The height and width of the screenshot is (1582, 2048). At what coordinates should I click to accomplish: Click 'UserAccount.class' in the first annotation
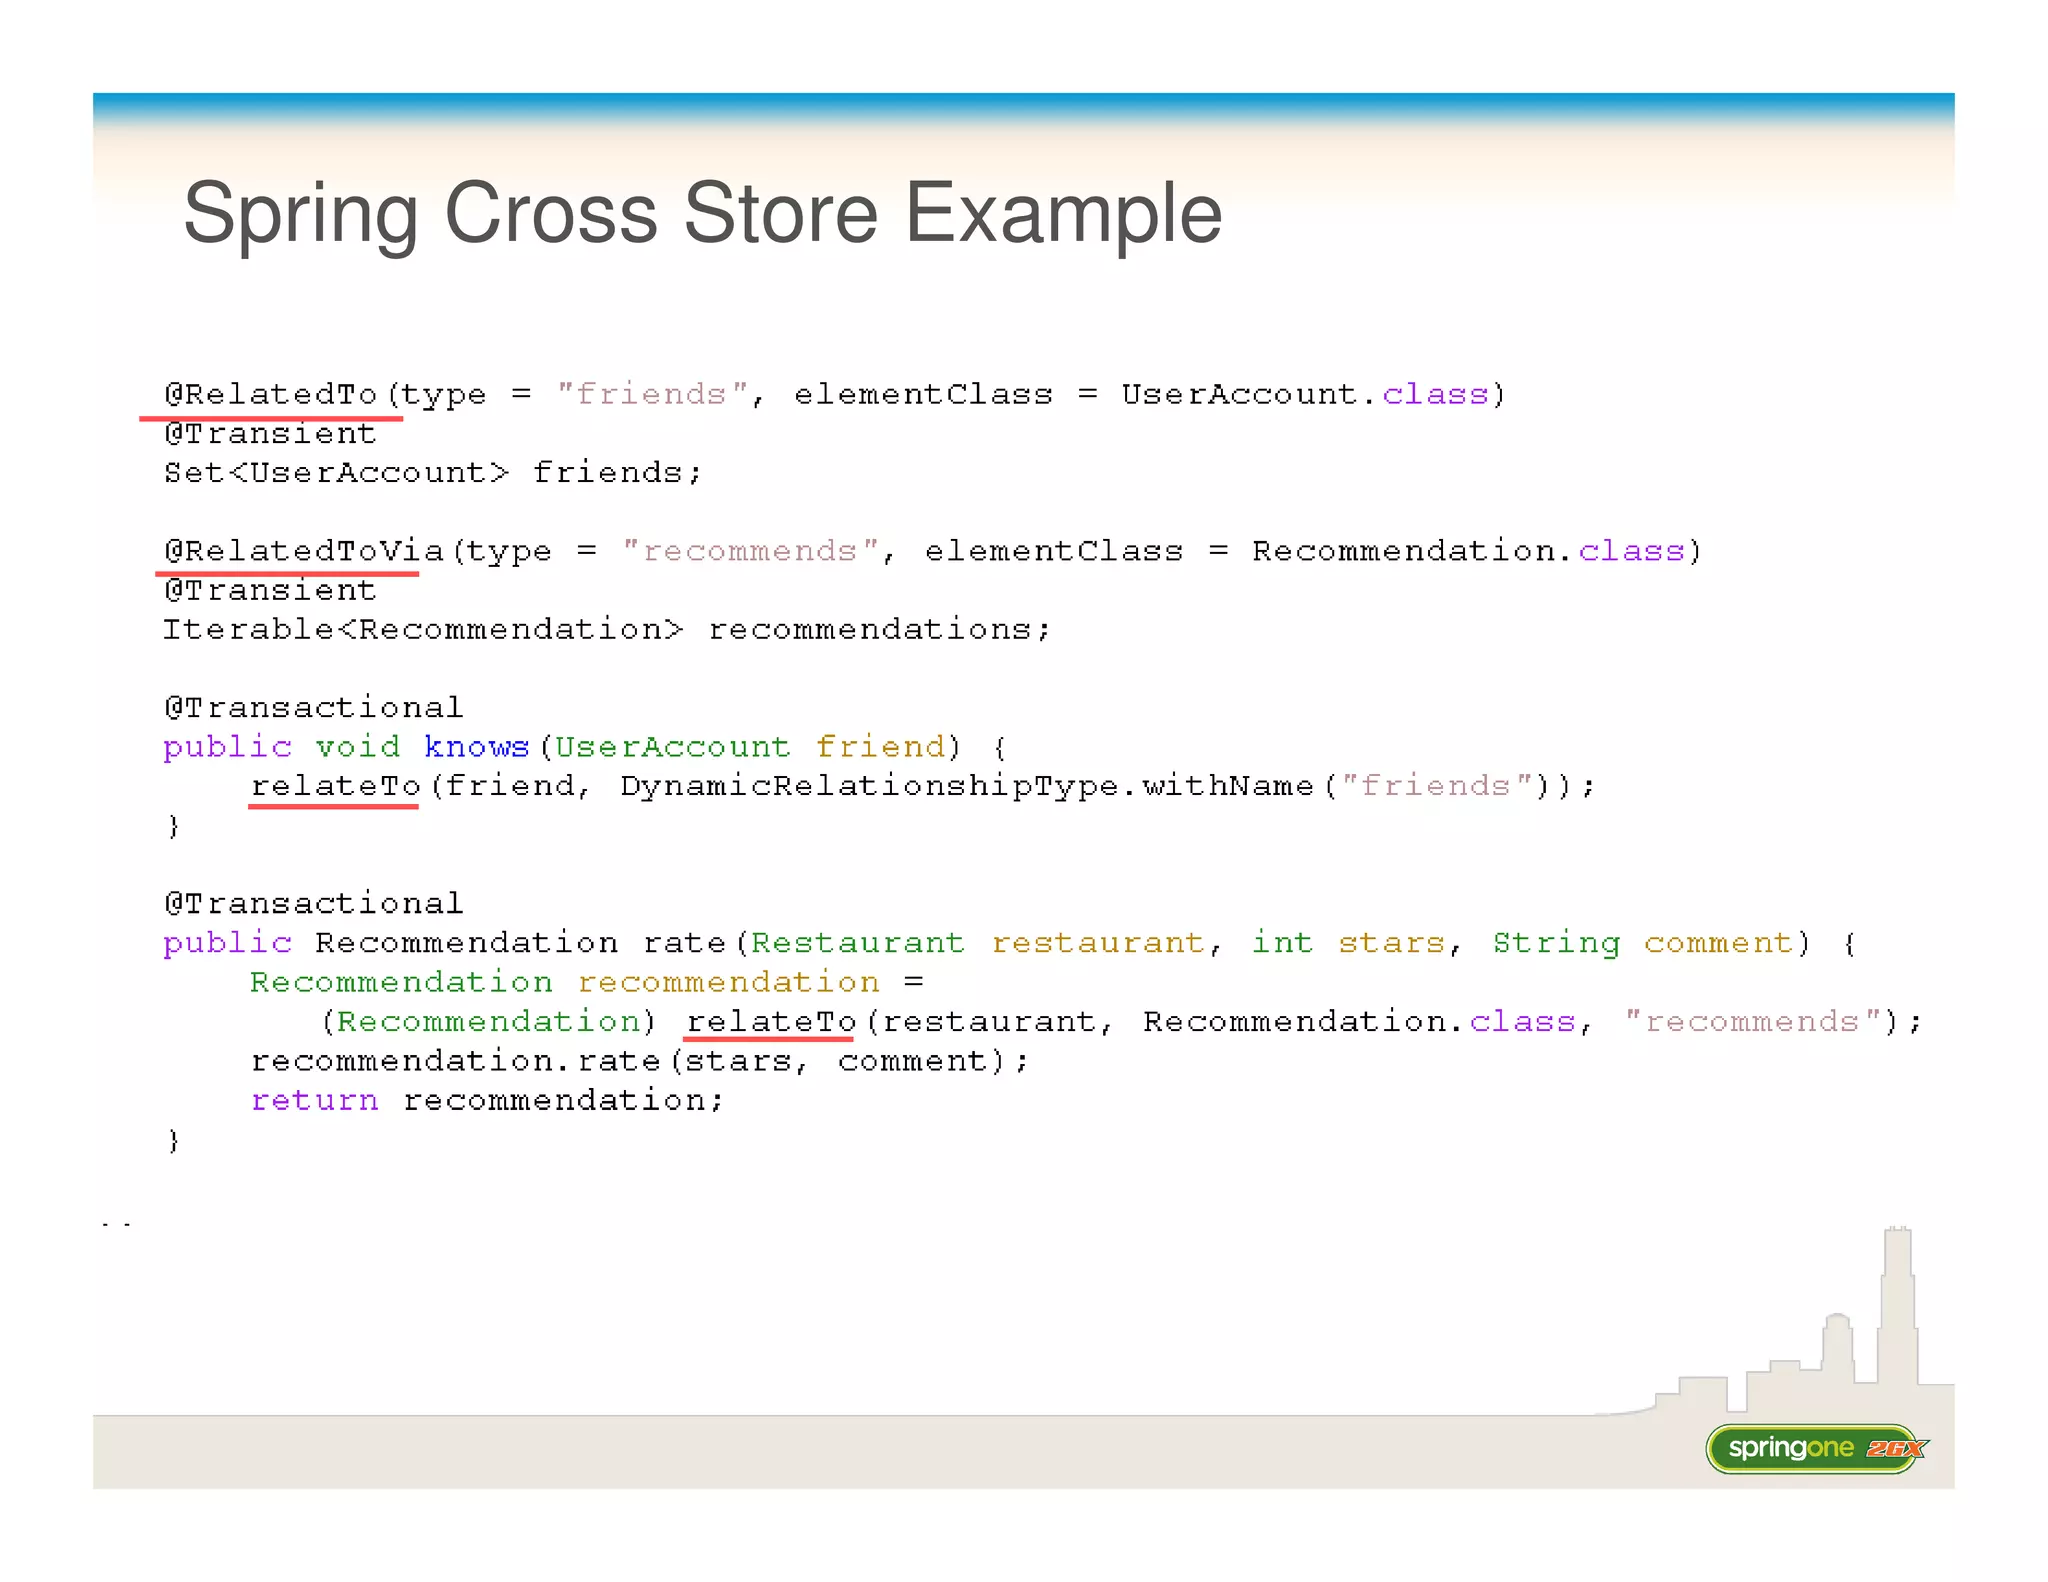pos(1305,394)
